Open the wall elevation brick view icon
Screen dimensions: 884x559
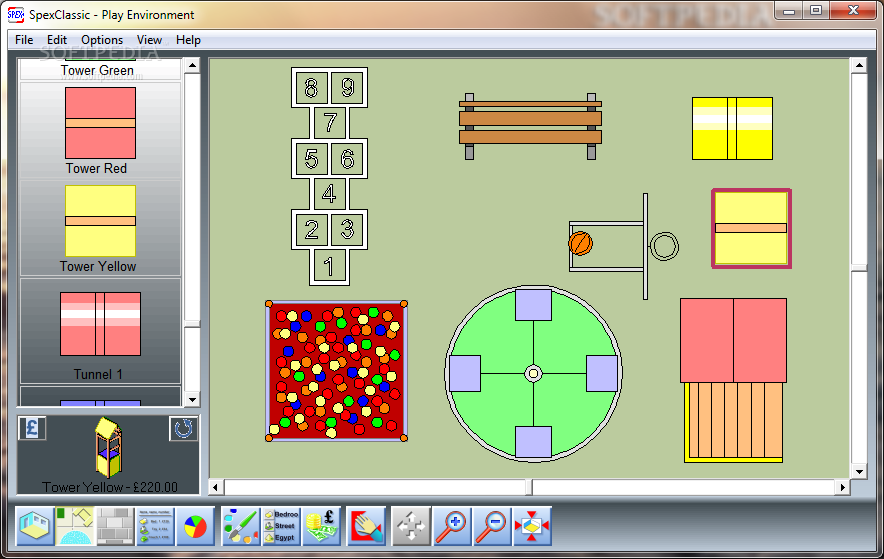[115, 526]
